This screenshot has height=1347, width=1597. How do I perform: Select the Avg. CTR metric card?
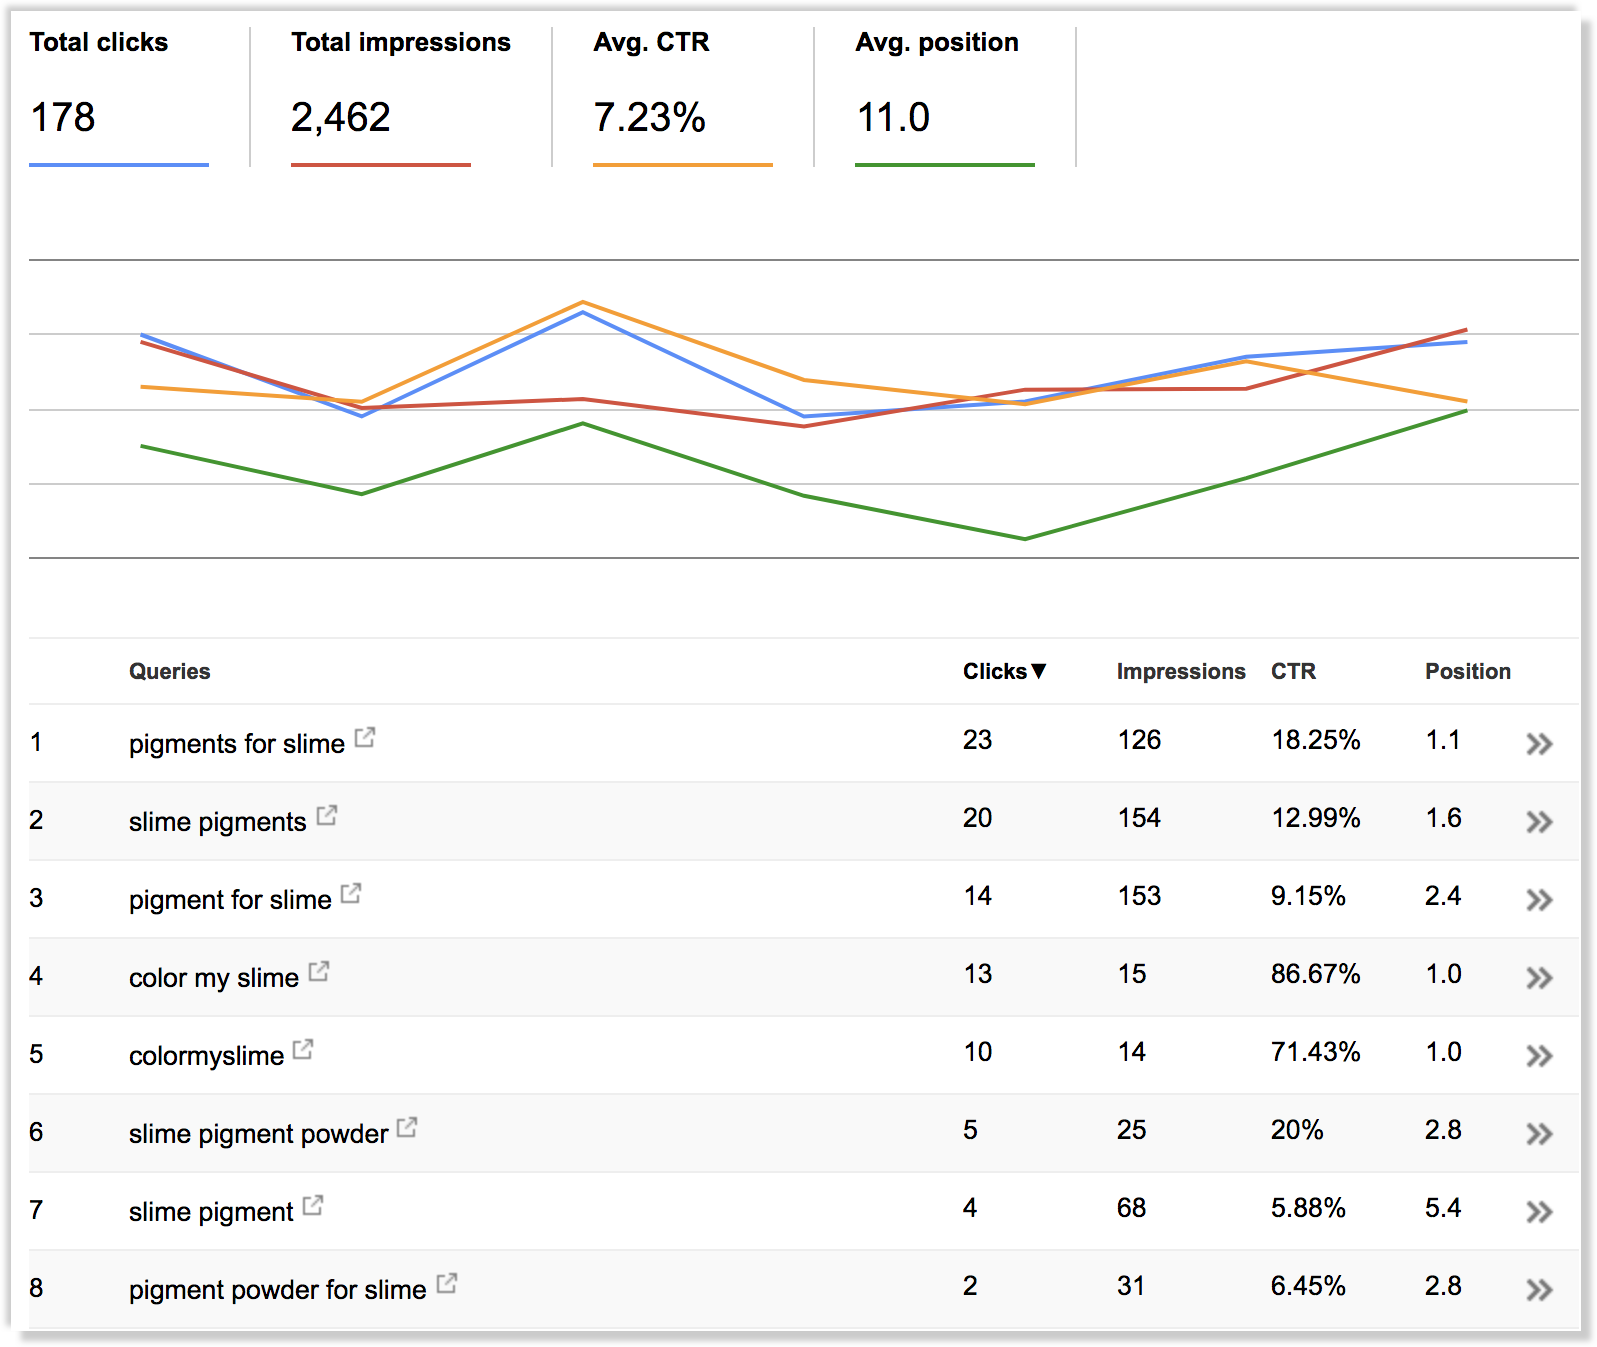pyautogui.click(x=683, y=96)
